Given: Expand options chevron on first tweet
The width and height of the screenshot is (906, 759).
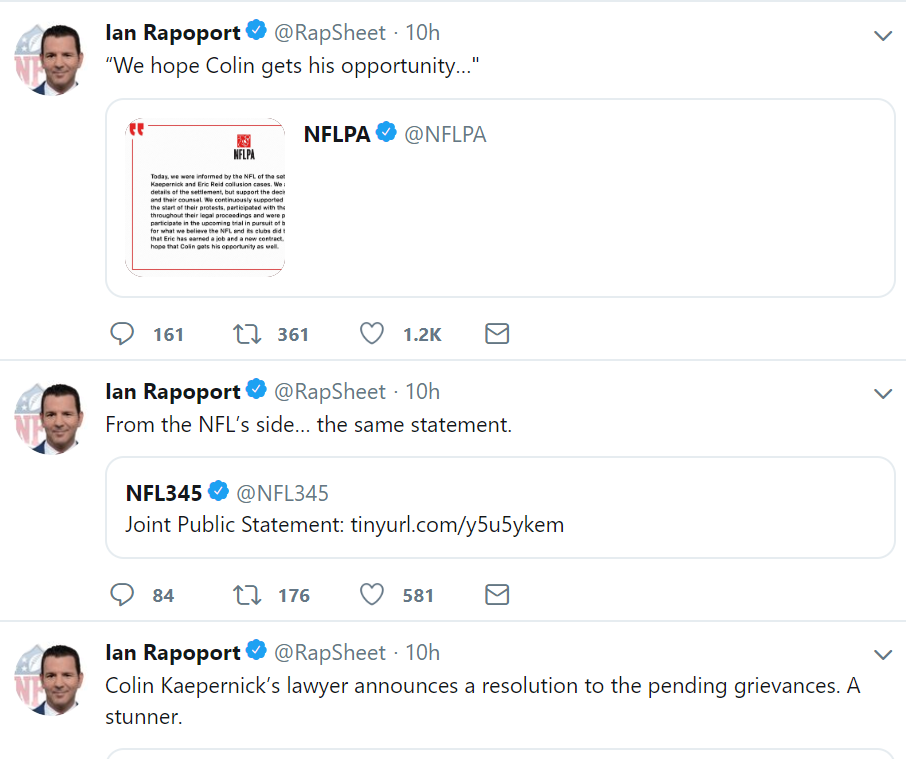Looking at the screenshot, I should pos(882,35).
